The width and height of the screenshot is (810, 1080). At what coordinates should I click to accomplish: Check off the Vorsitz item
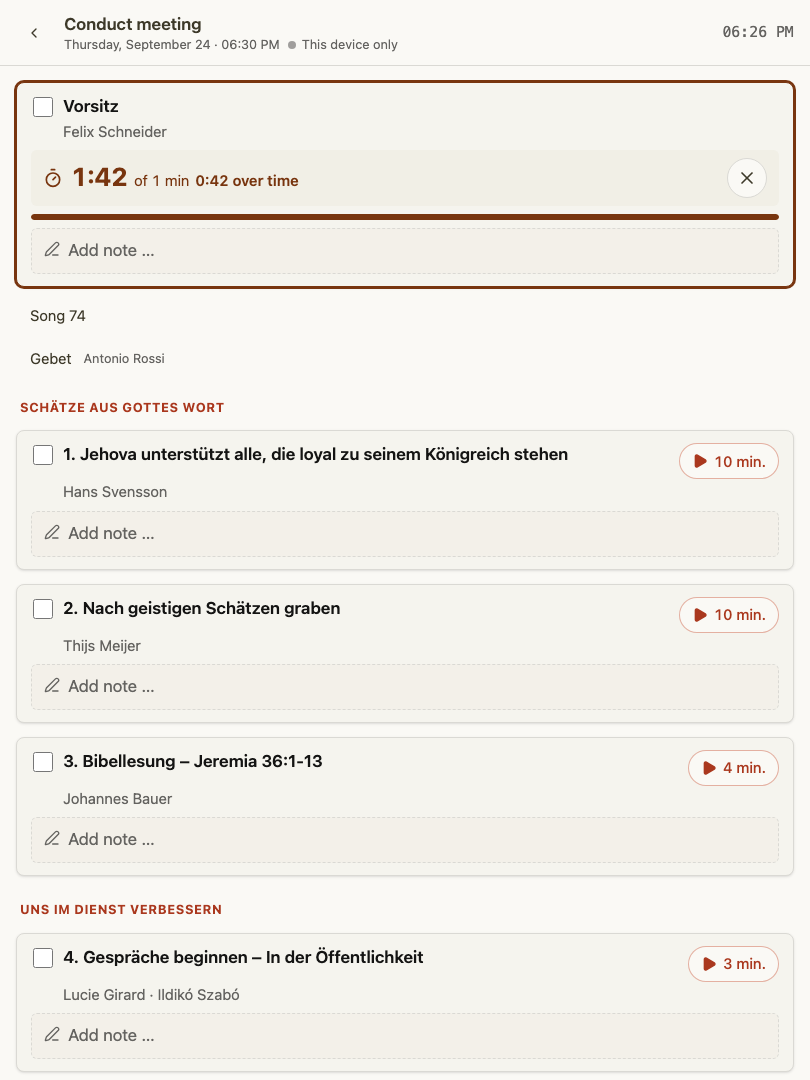pyautogui.click(x=43, y=107)
